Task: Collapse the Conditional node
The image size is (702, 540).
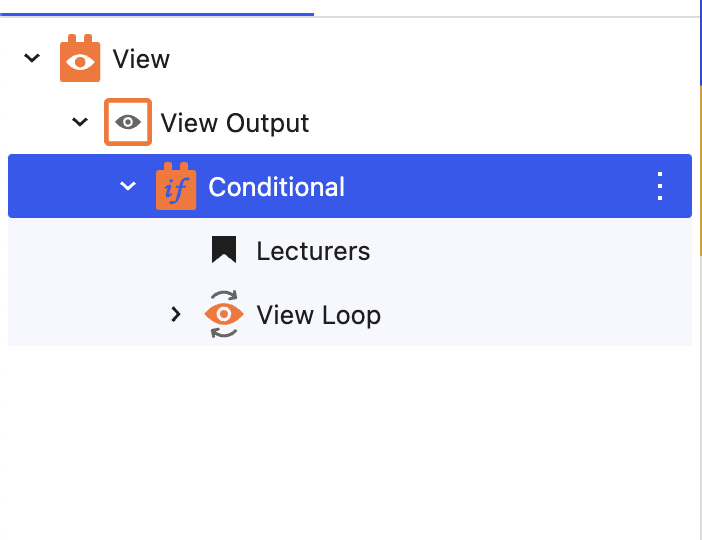Action: pos(128,185)
